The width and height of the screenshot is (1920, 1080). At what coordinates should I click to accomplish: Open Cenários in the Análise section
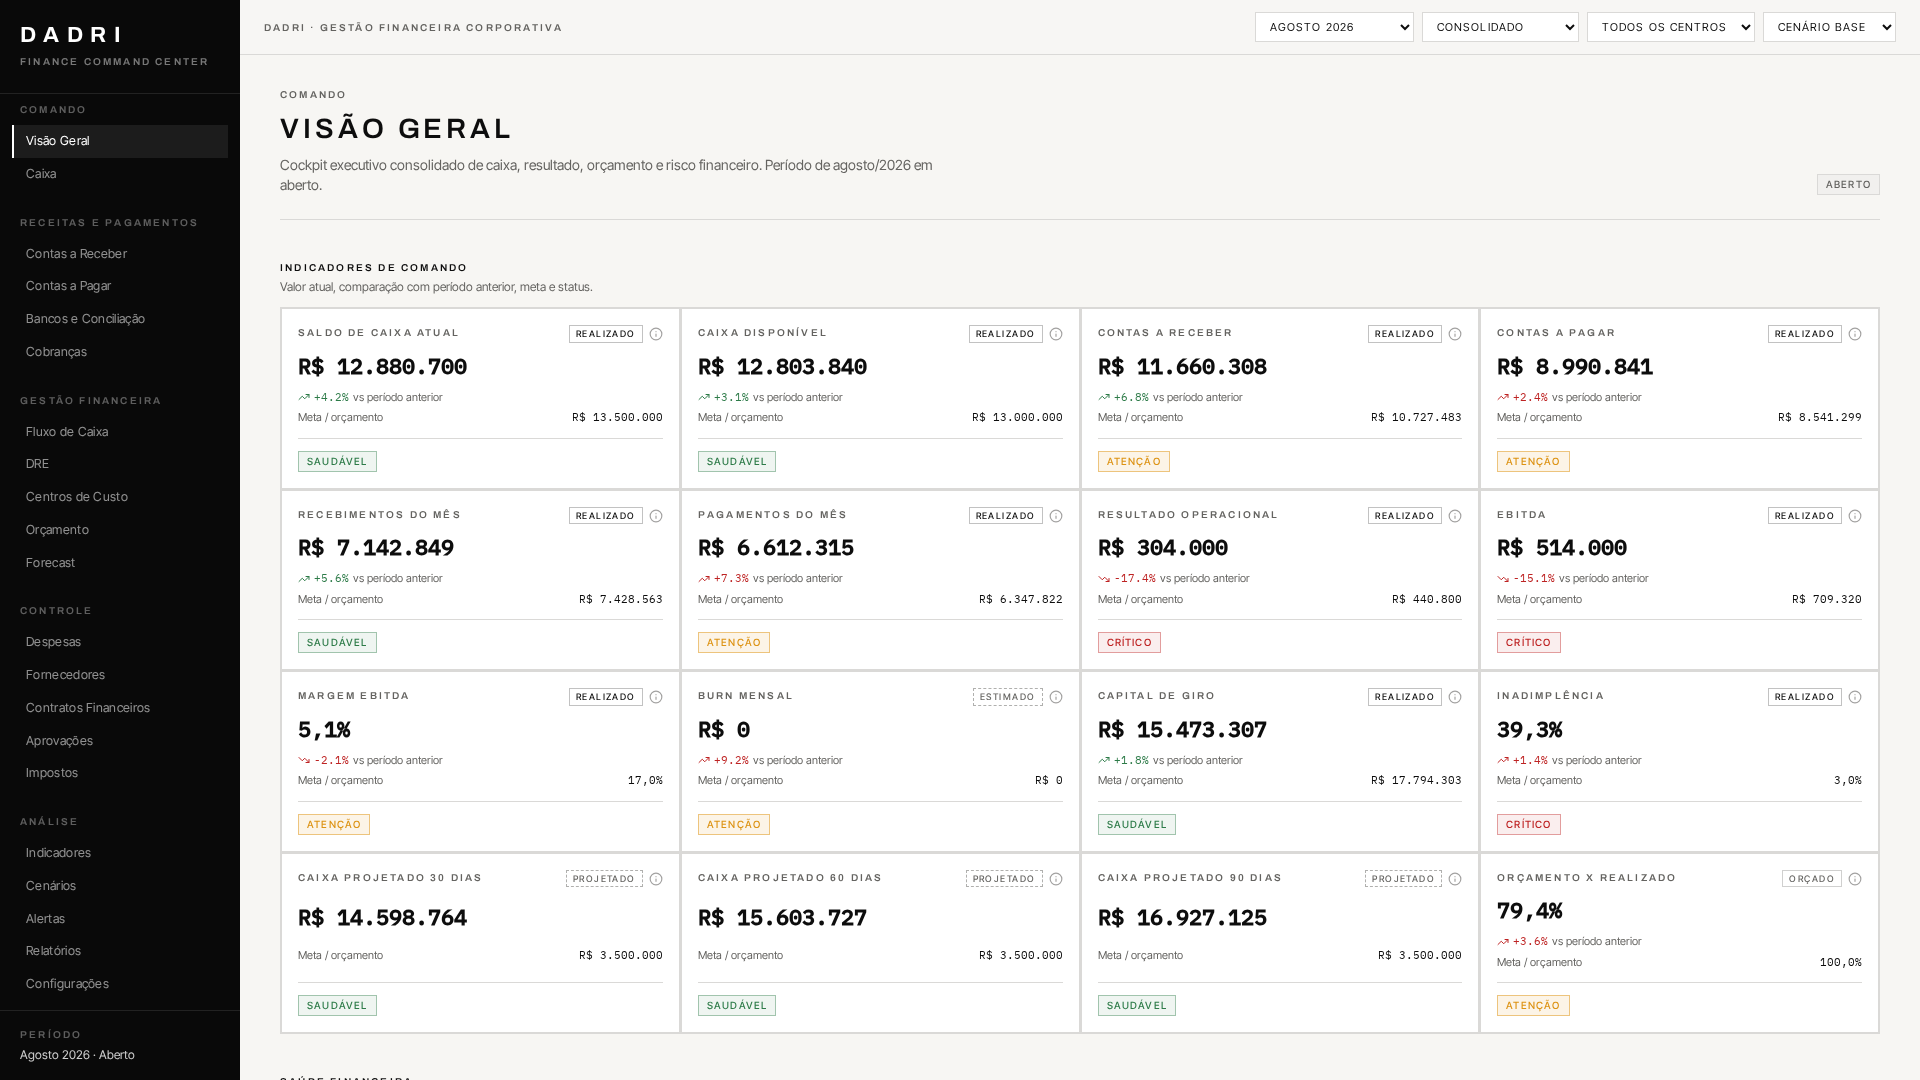point(120,886)
